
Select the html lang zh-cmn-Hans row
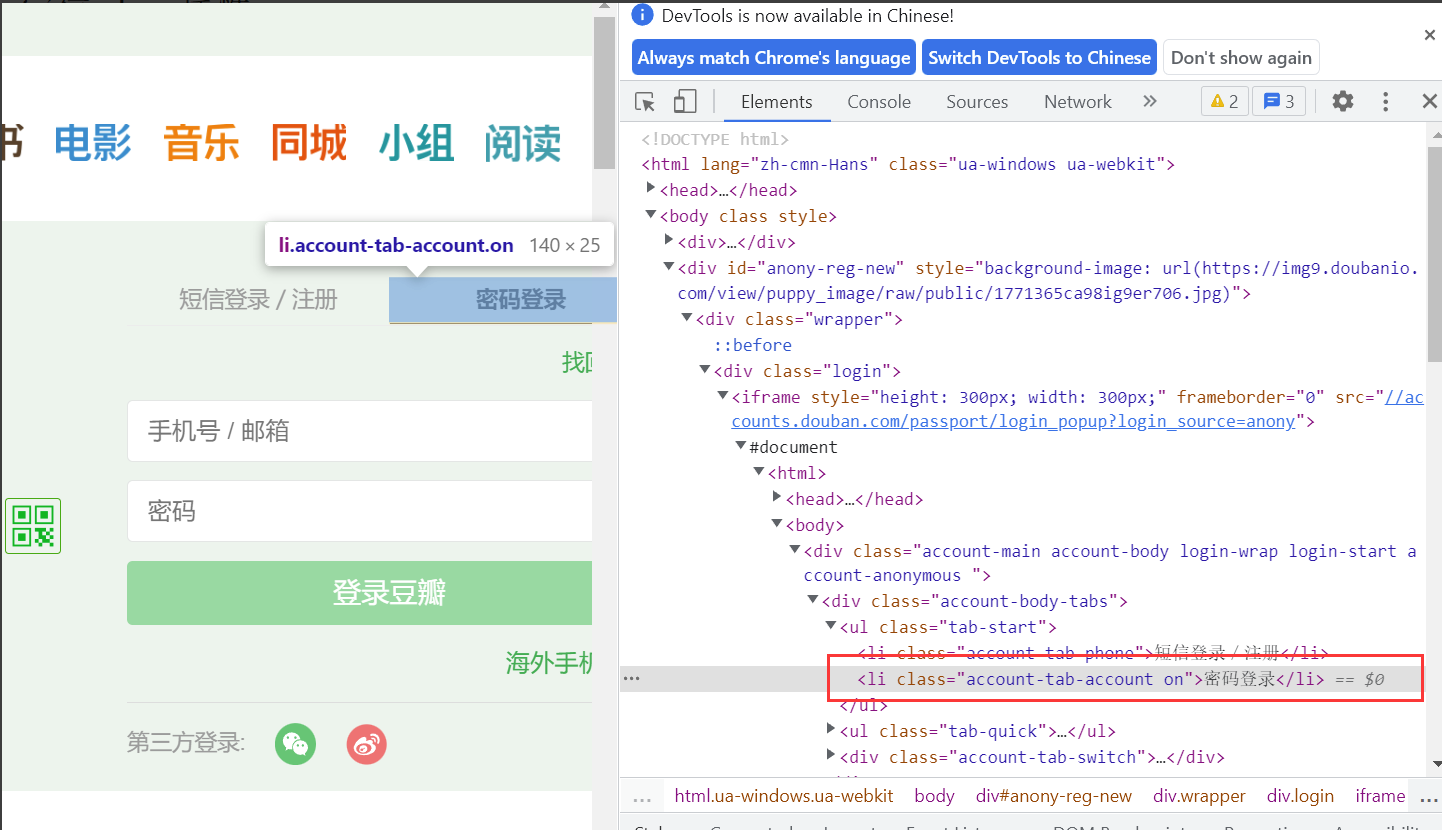tap(908, 164)
